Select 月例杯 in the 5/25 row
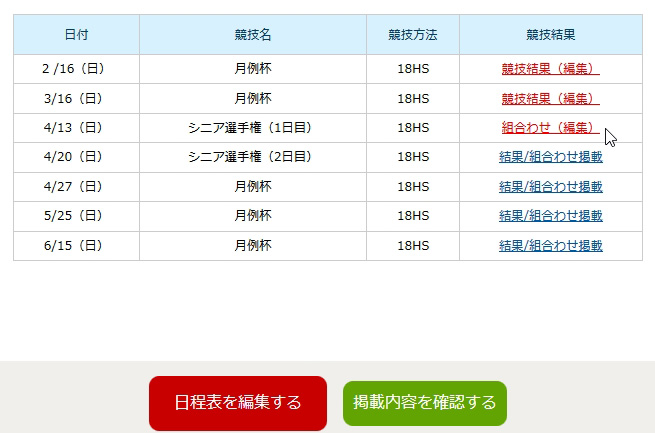This screenshot has height=433, width=655. tap(253, 216)
